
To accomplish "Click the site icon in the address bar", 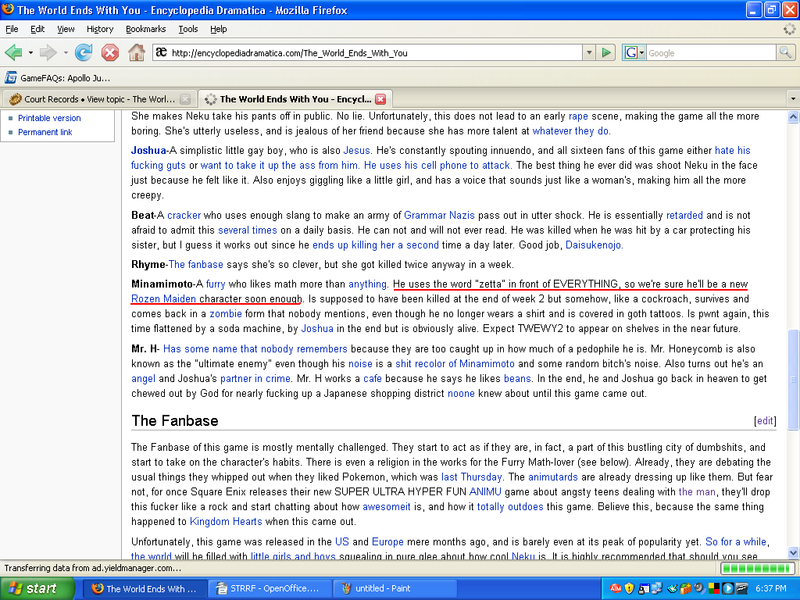I will (x=161, y=53).
